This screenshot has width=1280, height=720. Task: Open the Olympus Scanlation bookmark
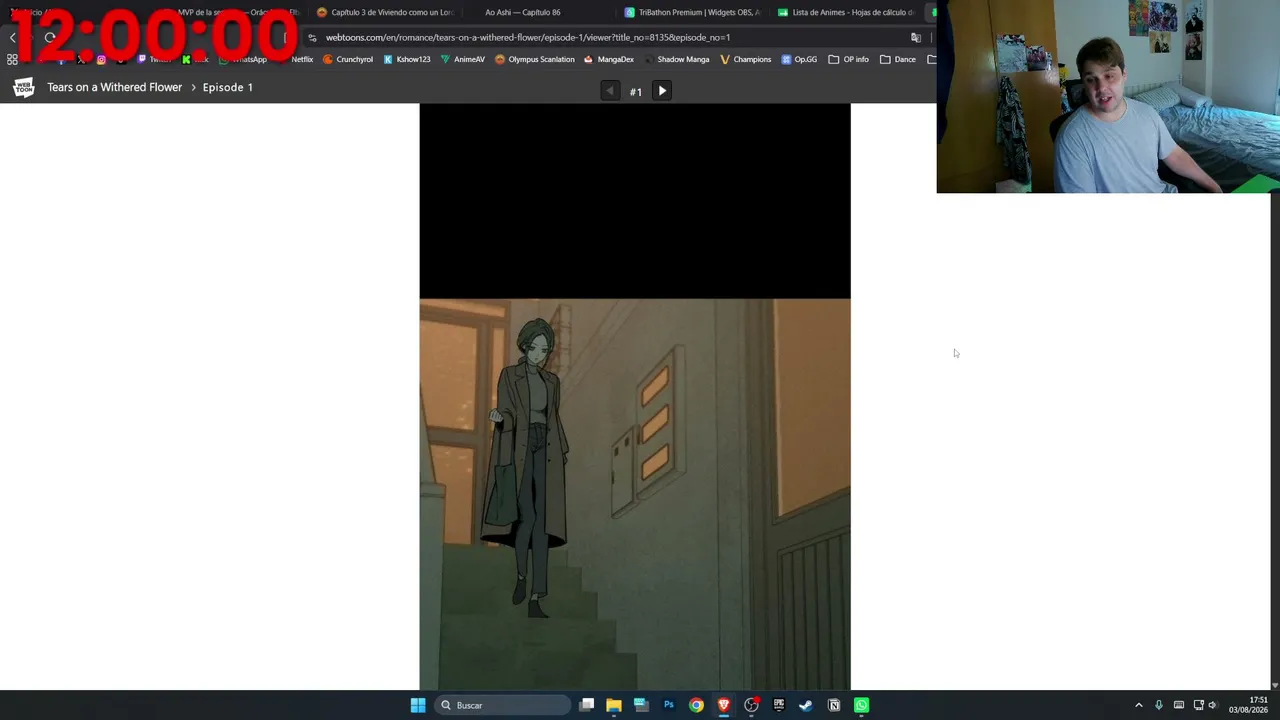coord(535,60)
